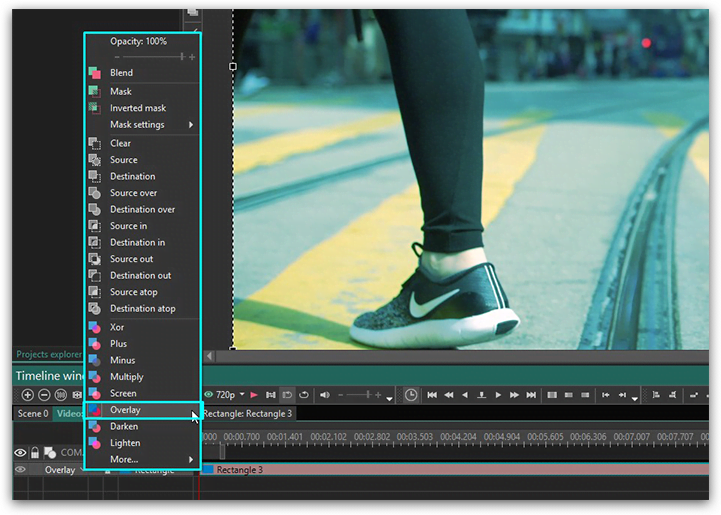The image size is (721, 515).
Task: Click the Xor blend icon
Action: 95,327
